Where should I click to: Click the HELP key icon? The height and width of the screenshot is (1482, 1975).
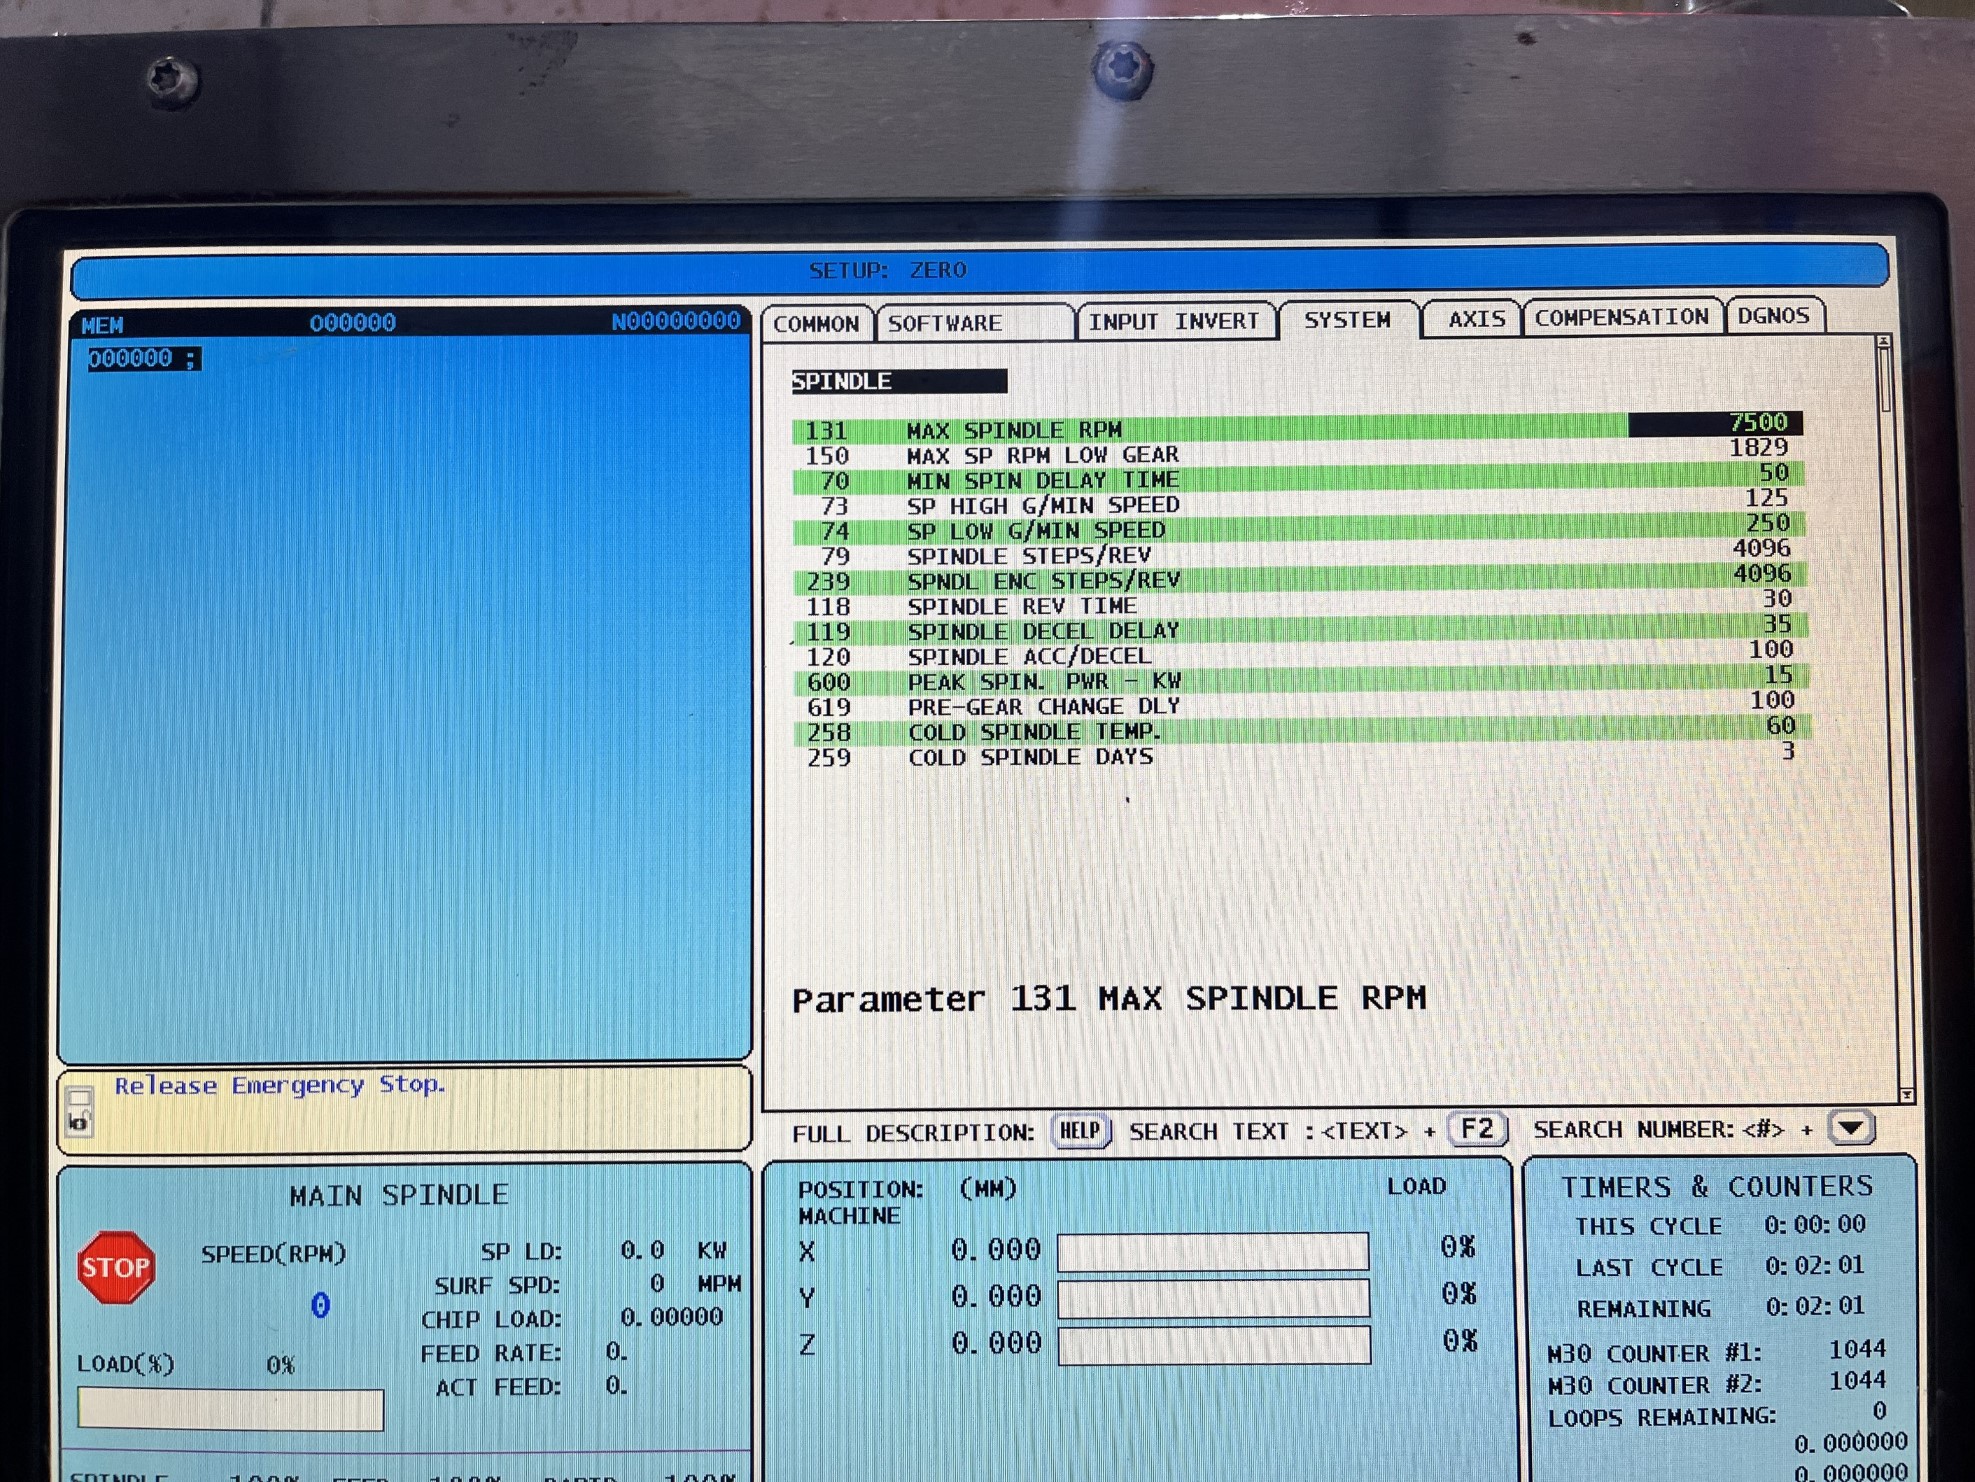point(1080,1131)
